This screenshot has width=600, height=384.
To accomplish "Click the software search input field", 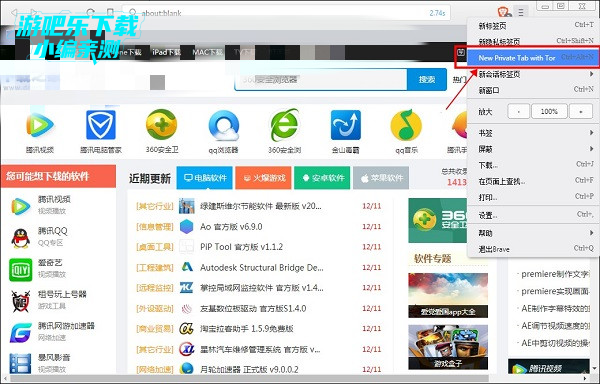I will [321, 80].
